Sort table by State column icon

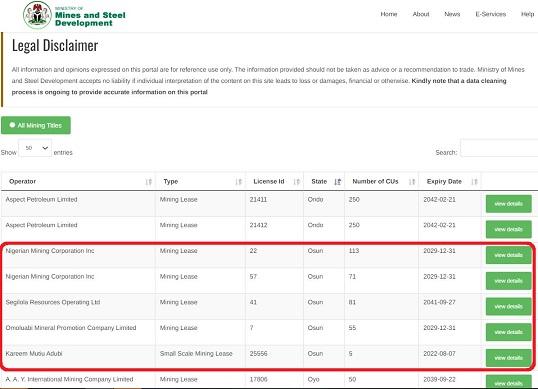point(338,182)
